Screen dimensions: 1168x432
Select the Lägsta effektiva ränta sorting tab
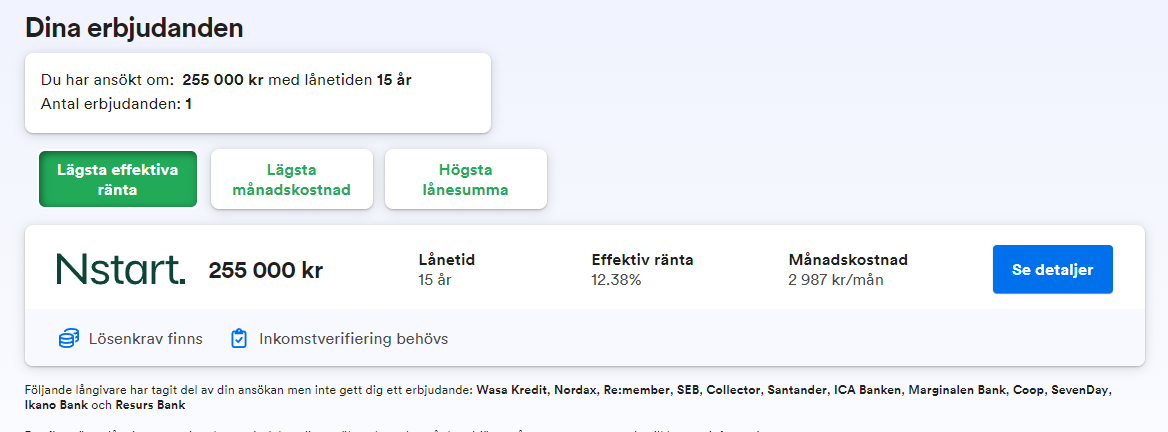[x=118, y=180]
